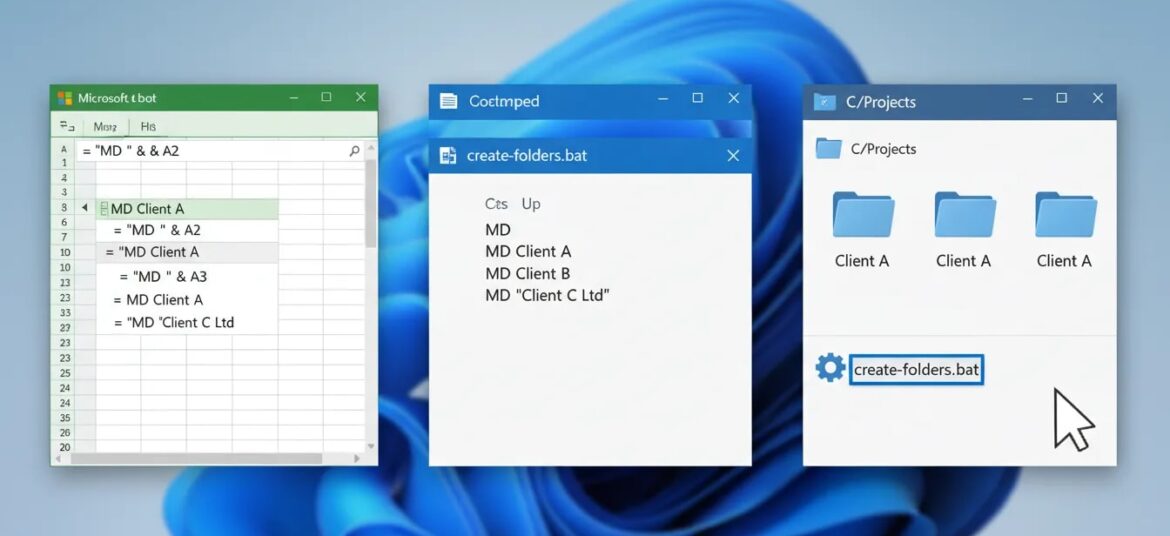Viewport: 1170px width, 536px height.
Task: Click the A header above row 1
Action: pyautogui.click(x=64, y=149)
